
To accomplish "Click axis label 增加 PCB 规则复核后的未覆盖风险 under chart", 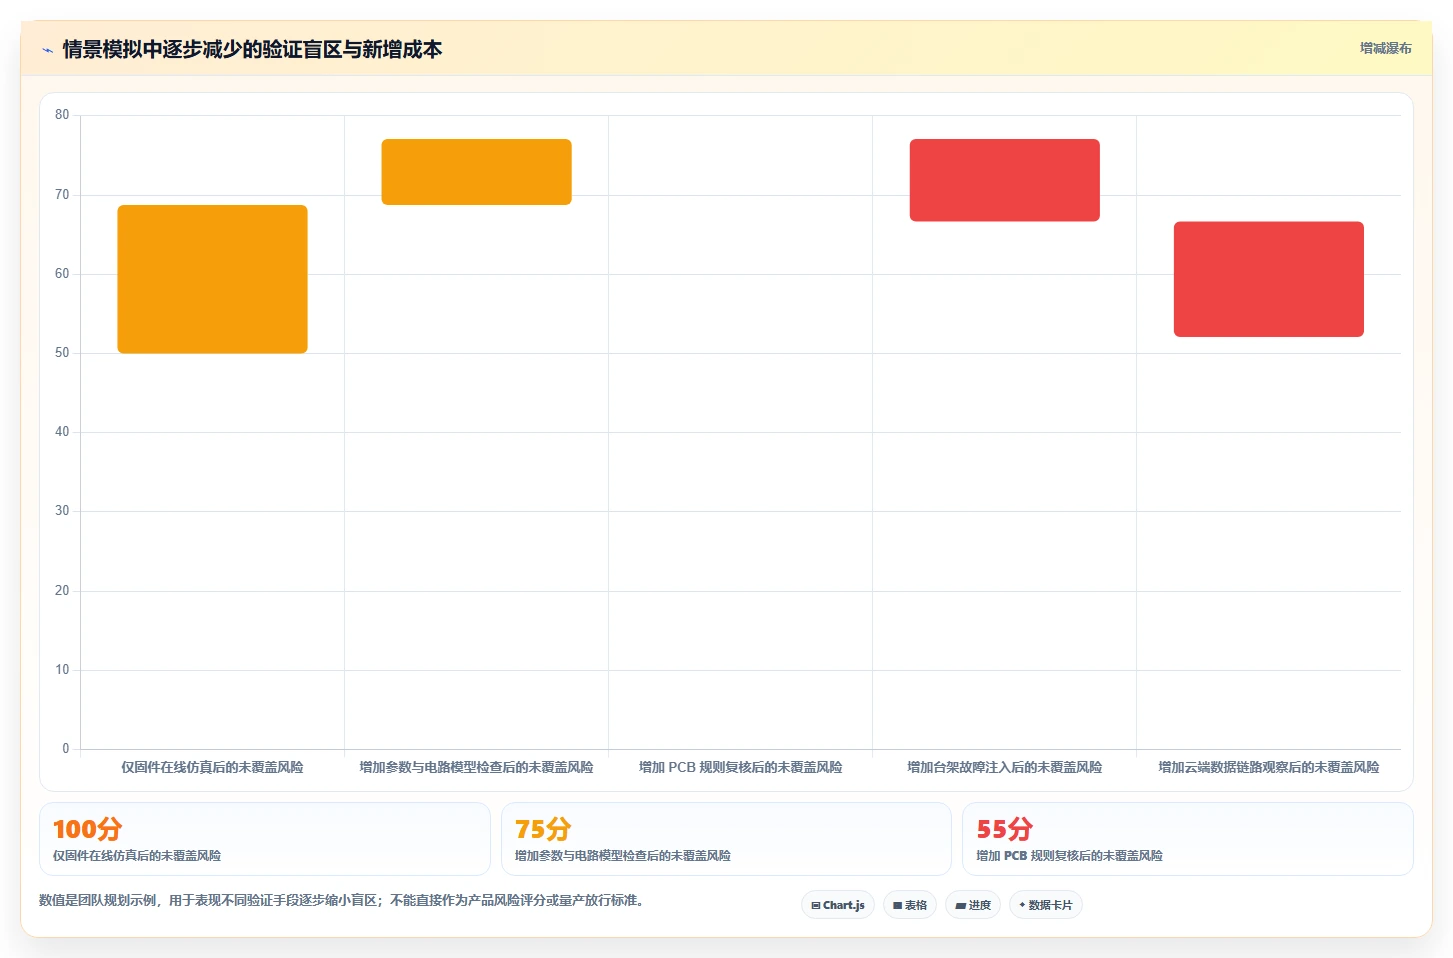I will pyautogui.click(x=740, y=767).
